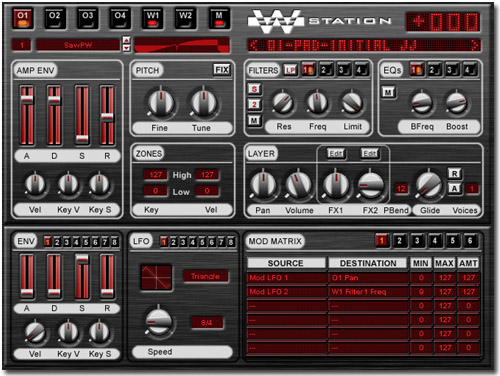500x376 pixels.
Task: Toggle the layer R button
Action: pyautogui.click(x=455, y=174)
